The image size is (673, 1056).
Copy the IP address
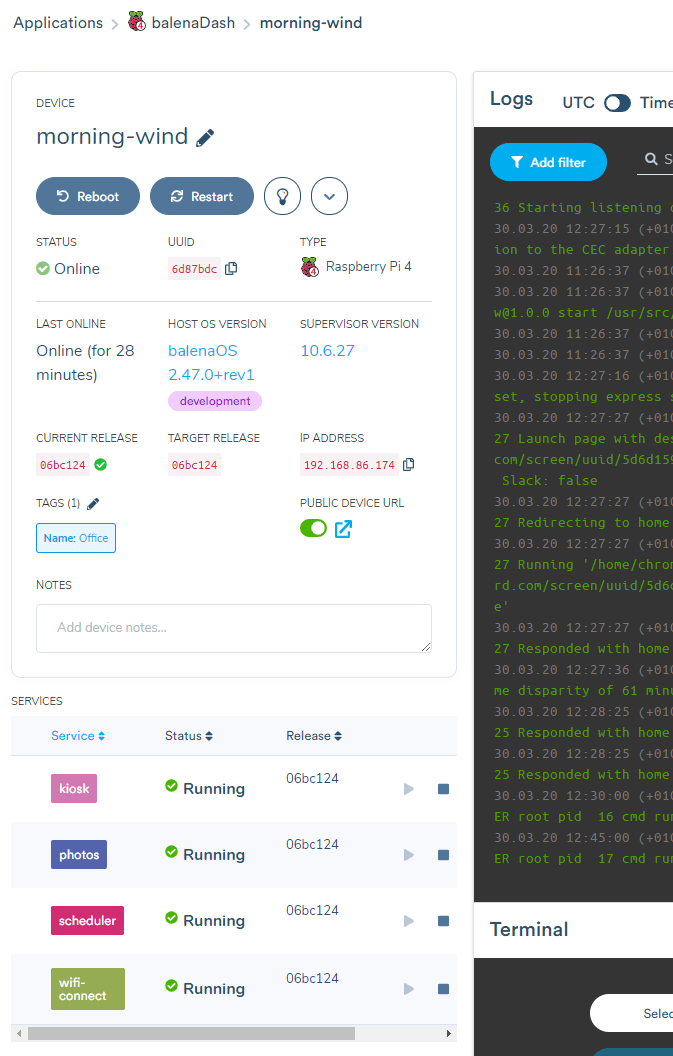408,465
